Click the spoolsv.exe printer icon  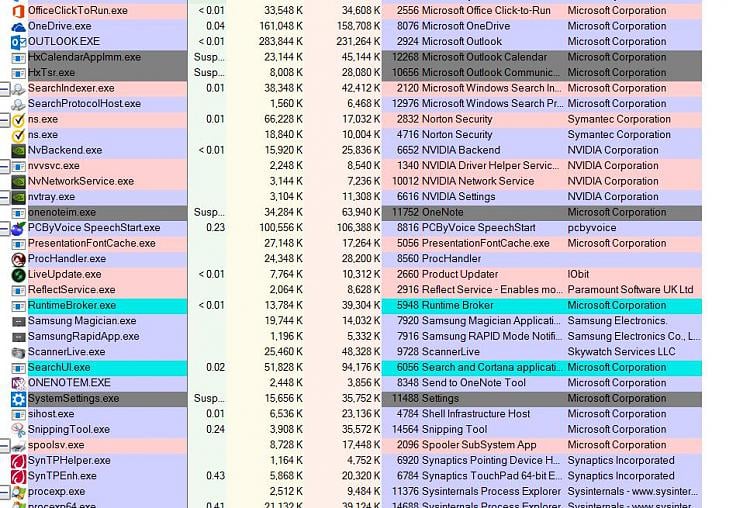coord(18,445)
